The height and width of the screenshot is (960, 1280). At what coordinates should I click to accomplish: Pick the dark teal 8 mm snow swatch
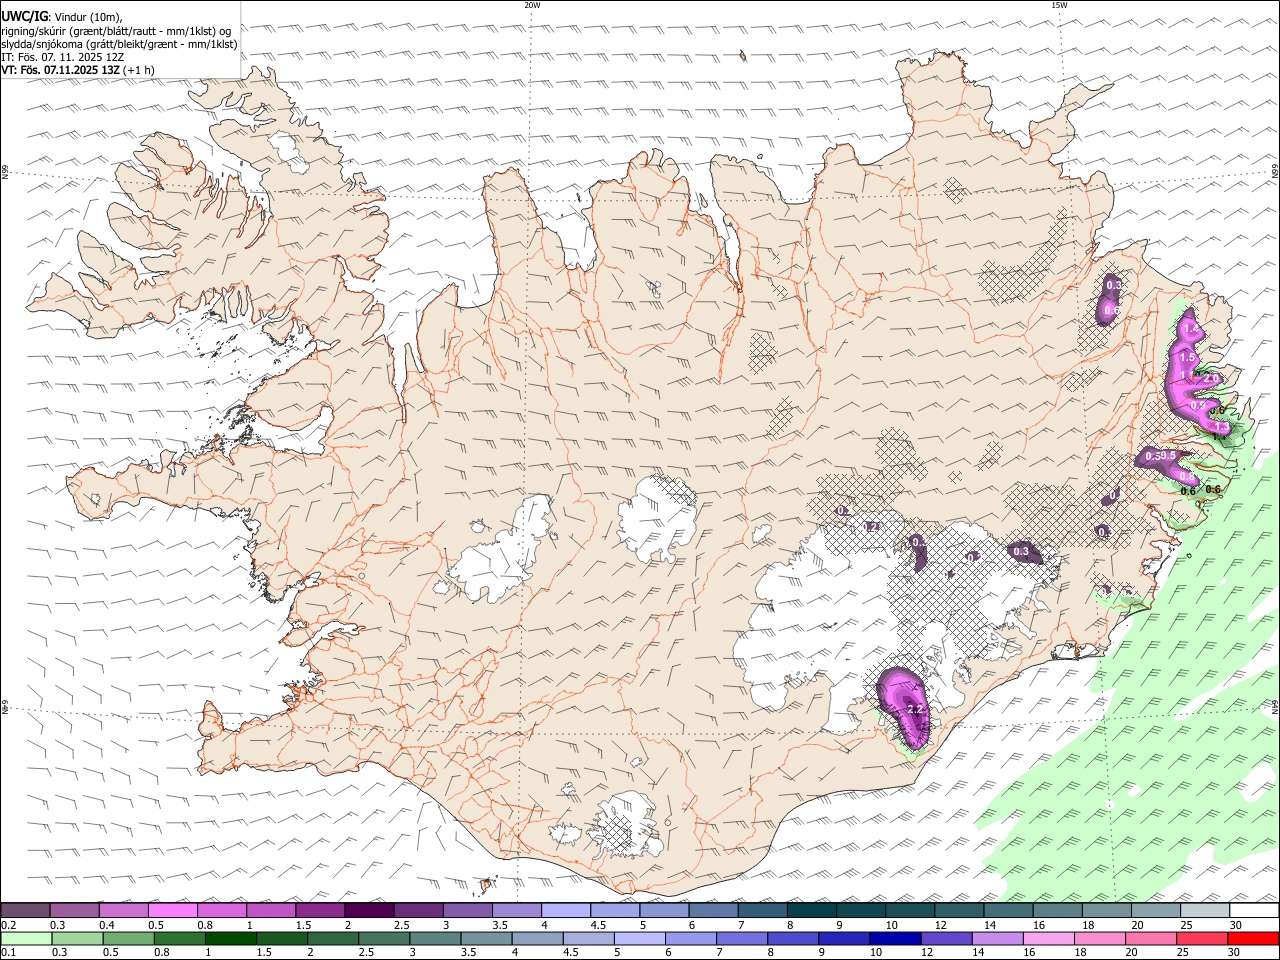(812, 911)
